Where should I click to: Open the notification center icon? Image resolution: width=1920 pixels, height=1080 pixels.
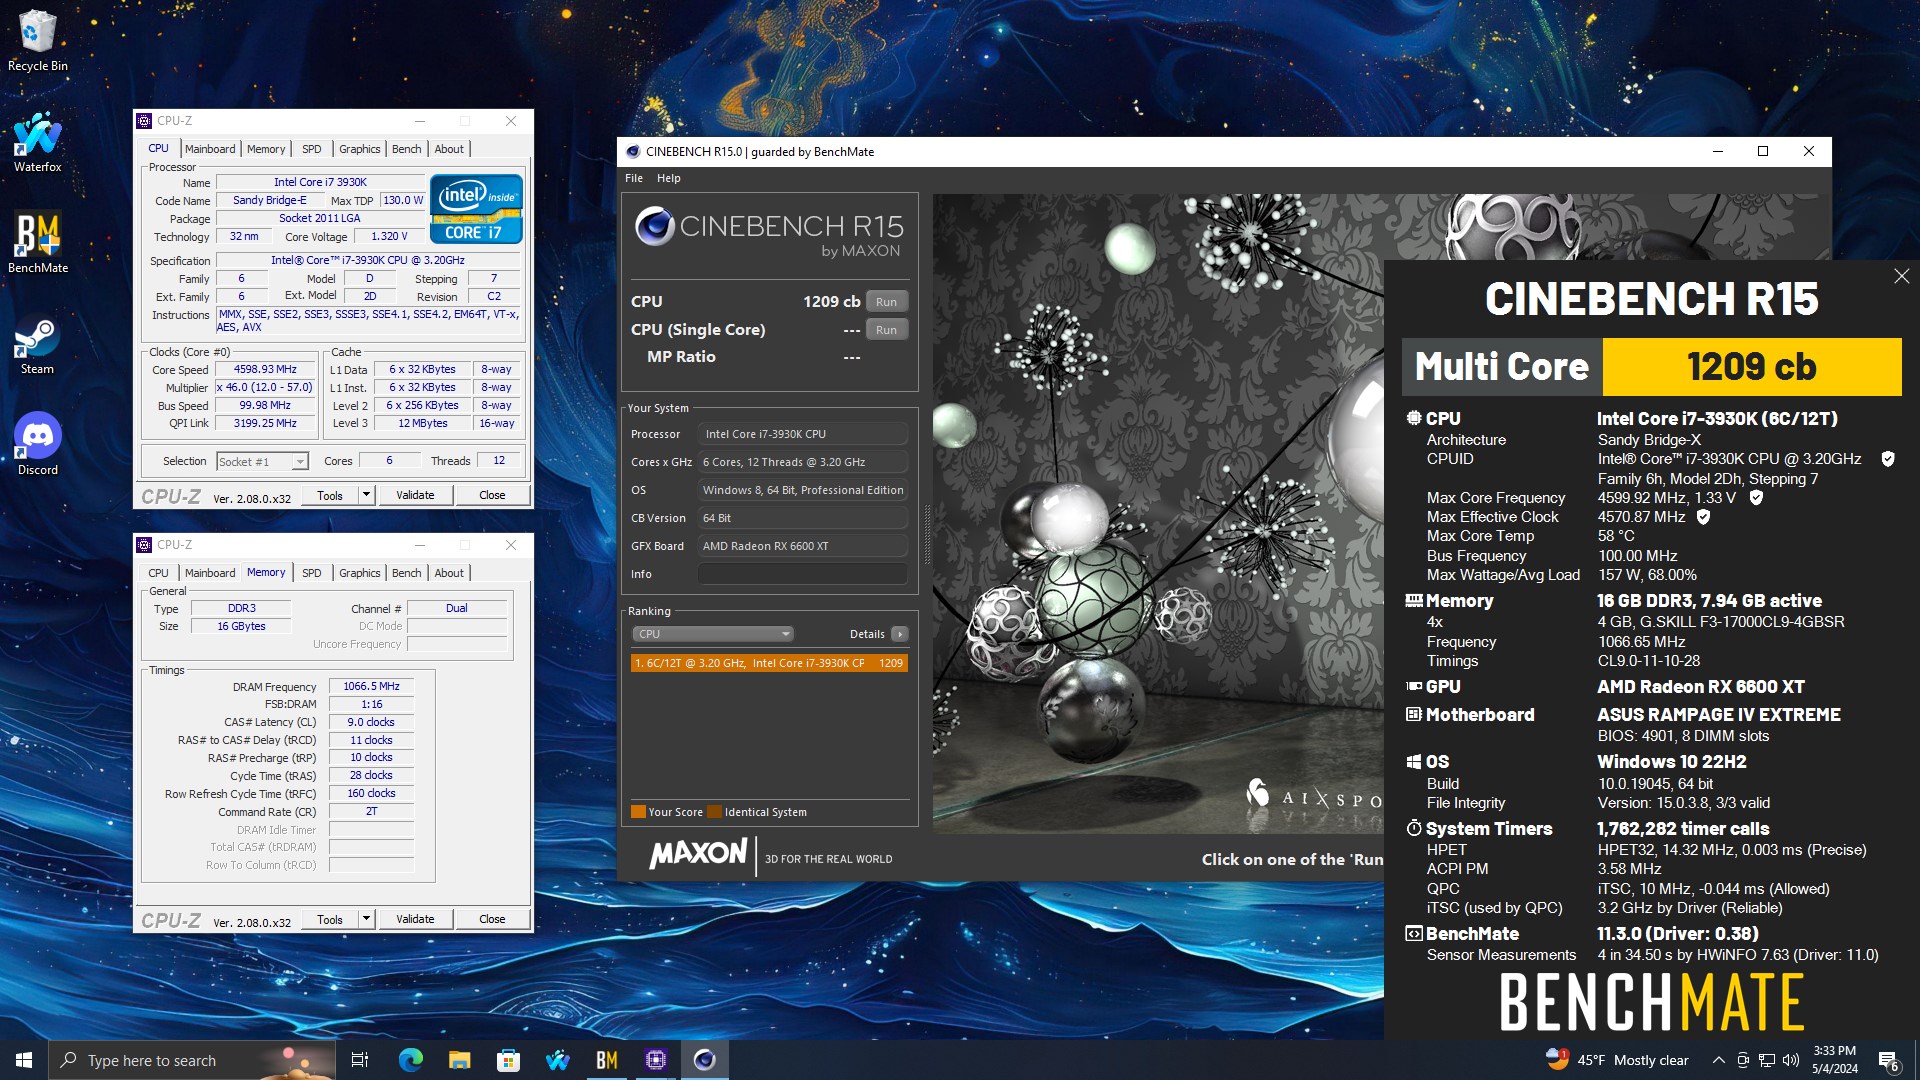1888,1061
